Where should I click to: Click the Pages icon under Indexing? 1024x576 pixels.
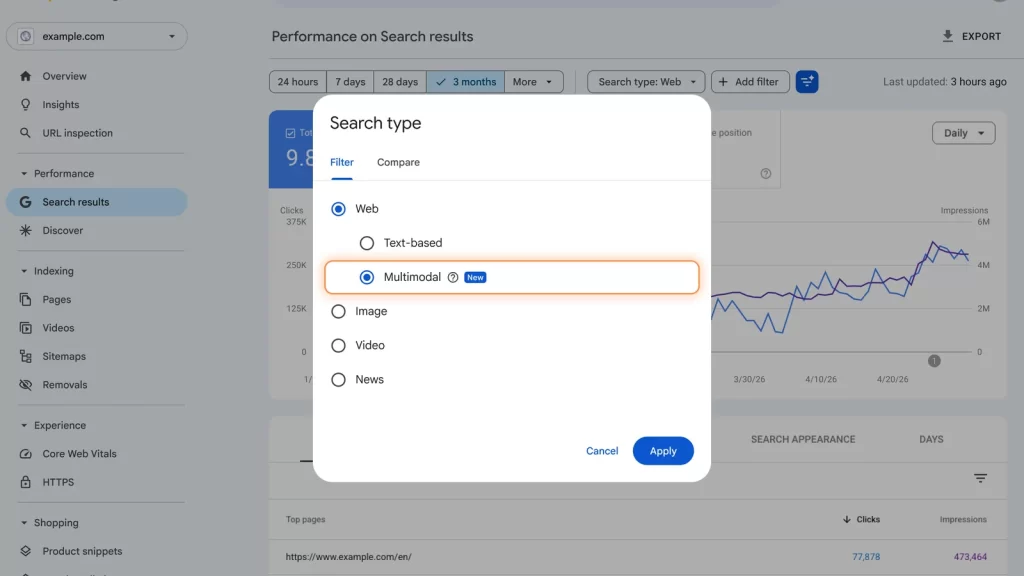25,300
